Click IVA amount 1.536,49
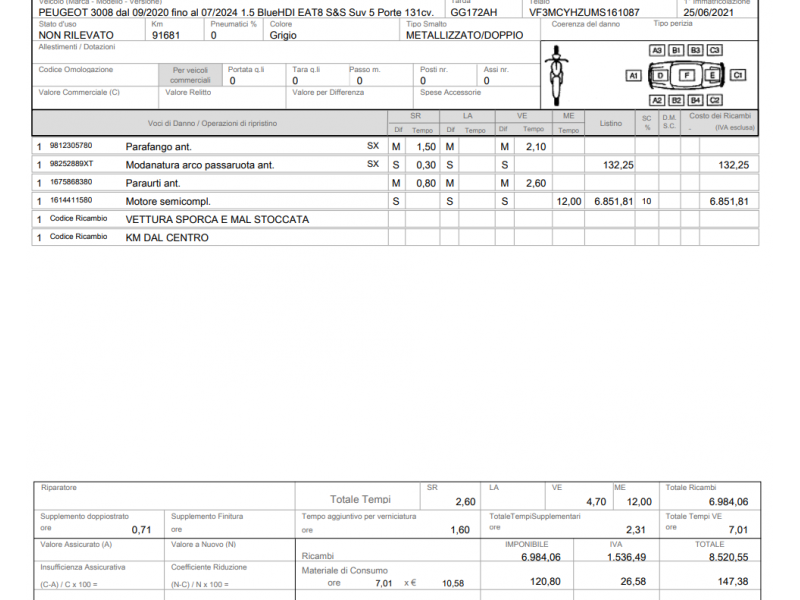 [x=627, y=558]
